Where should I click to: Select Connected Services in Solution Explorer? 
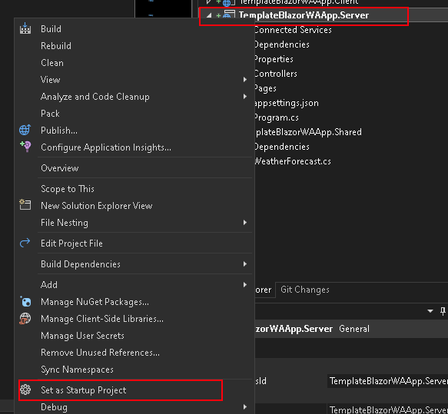(293, 30)
